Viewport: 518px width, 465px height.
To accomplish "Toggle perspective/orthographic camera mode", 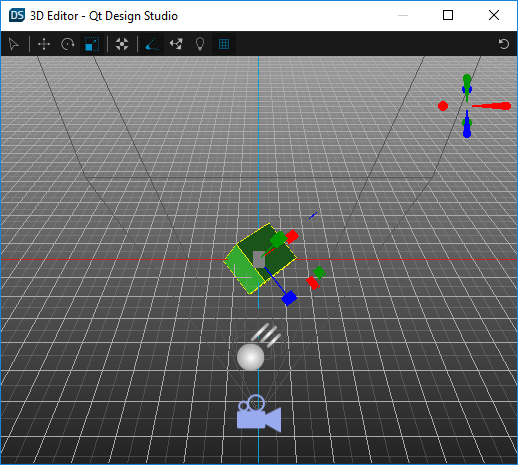I will [152, 44].
